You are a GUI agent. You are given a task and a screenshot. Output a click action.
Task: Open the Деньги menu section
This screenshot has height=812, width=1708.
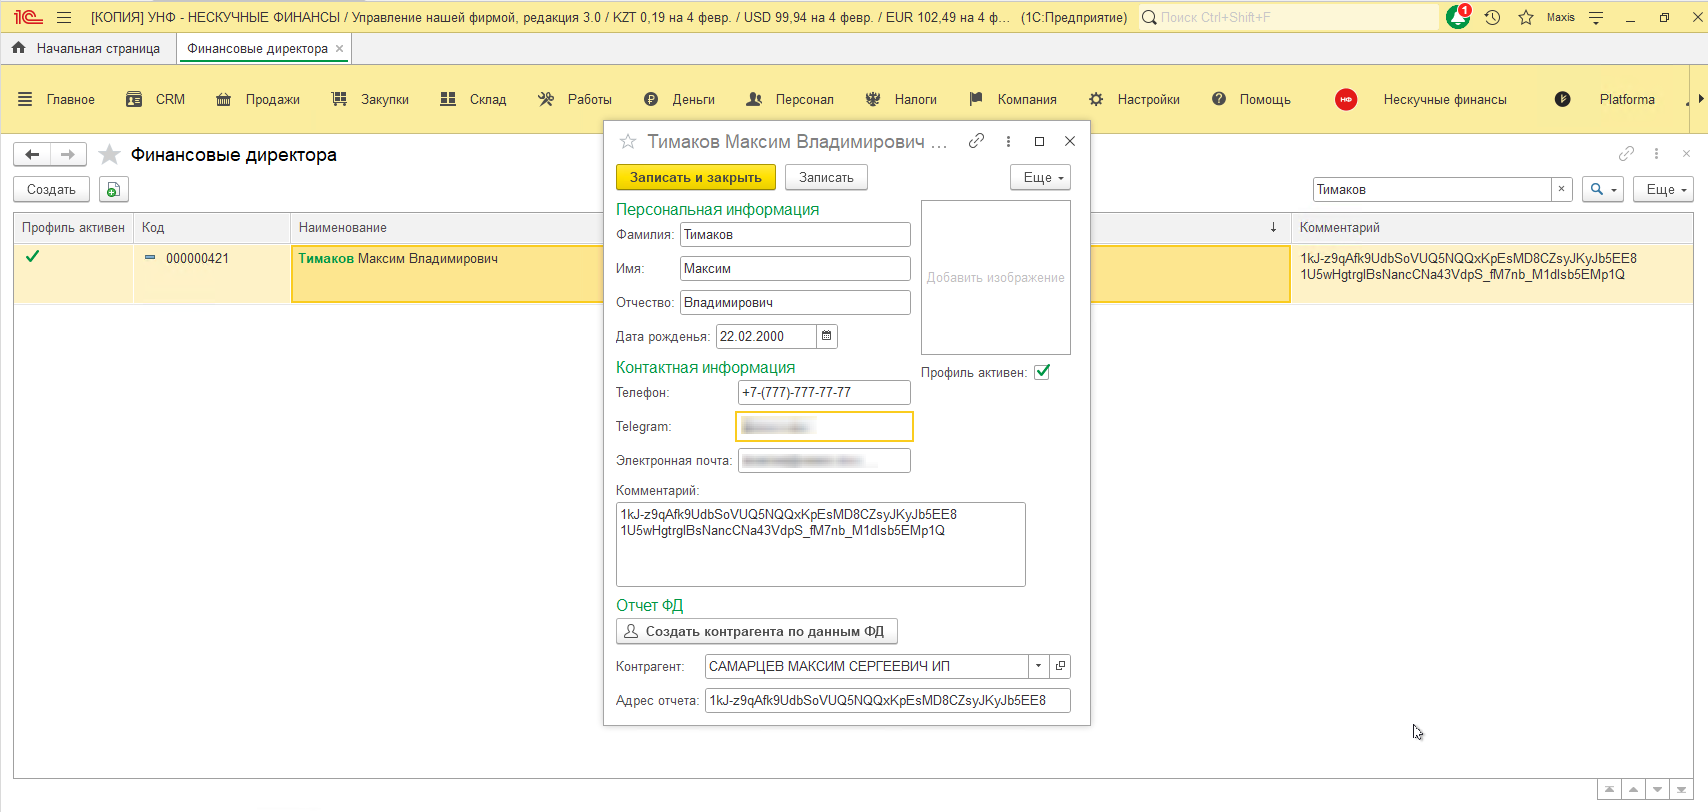[x=680, y=99]
